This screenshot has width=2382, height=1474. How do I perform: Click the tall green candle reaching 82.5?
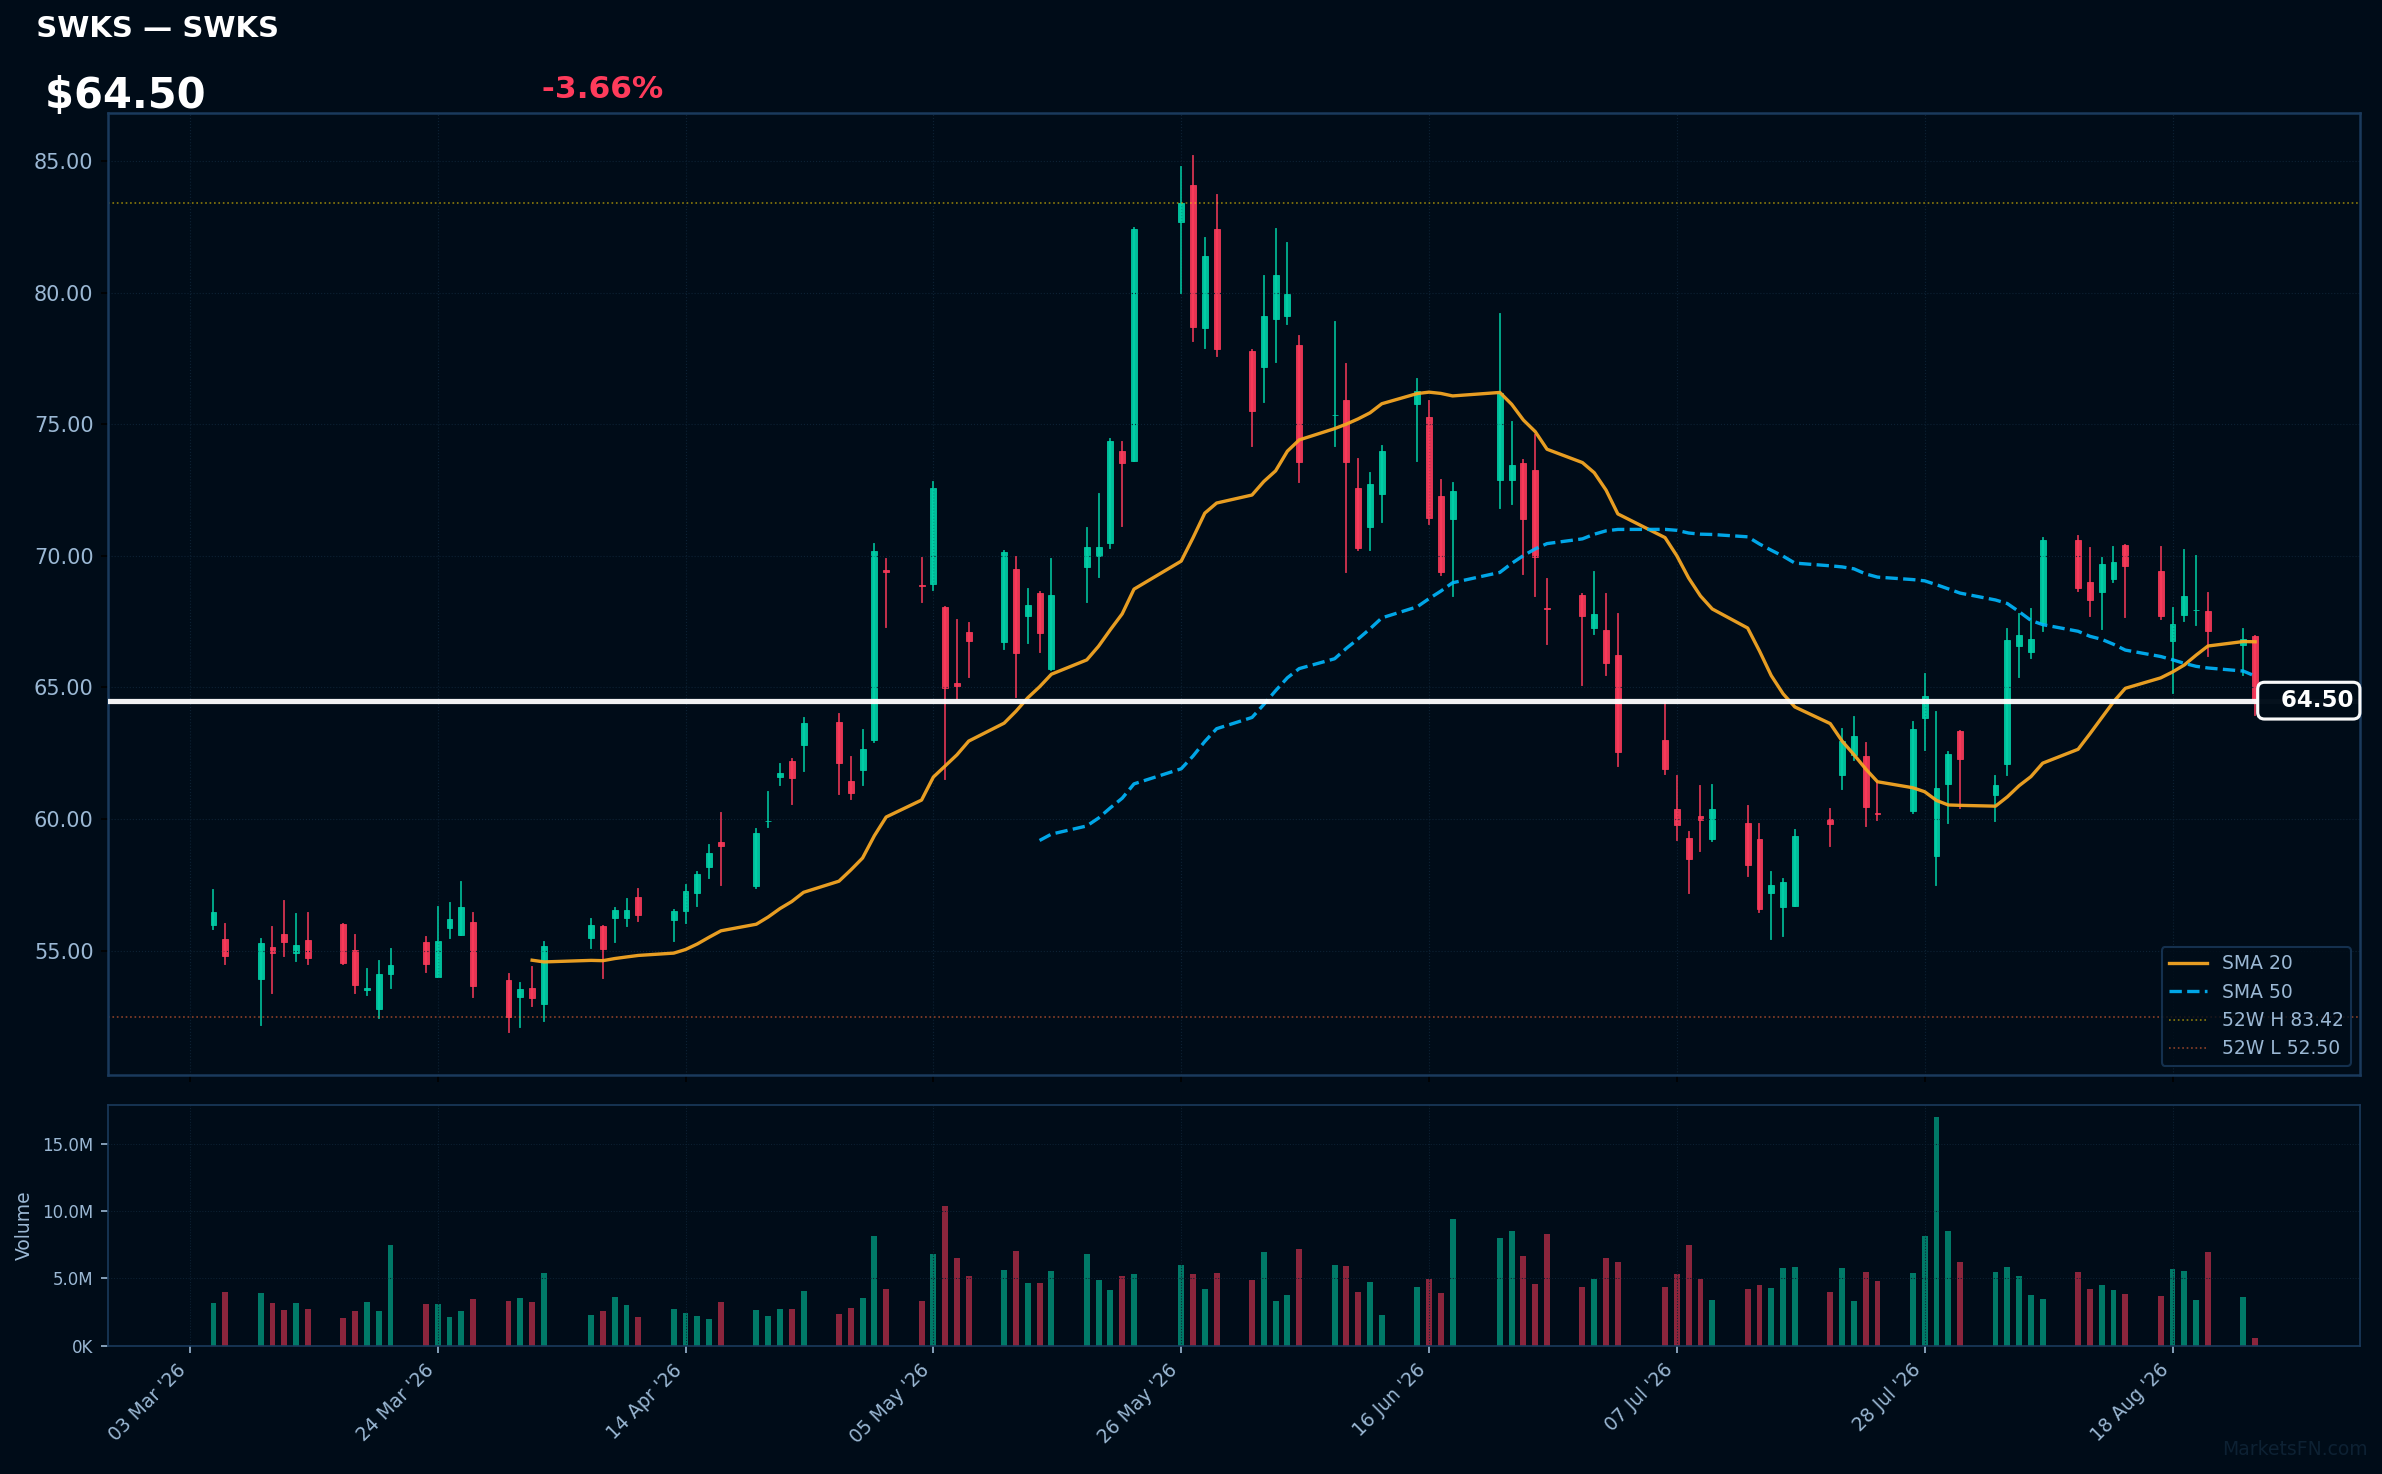1134,345
